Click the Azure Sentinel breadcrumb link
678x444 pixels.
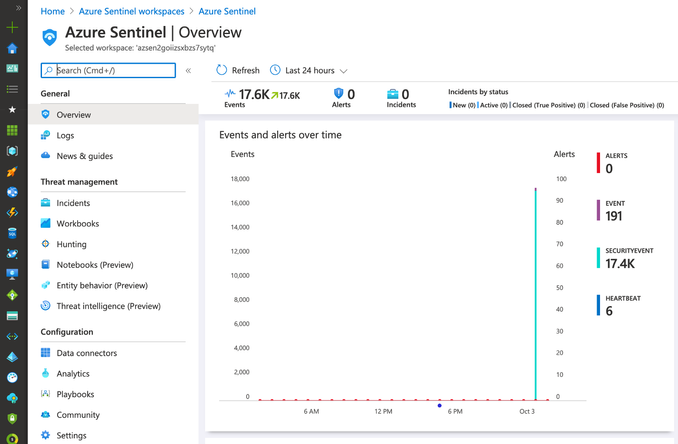(x=227, y=11)
